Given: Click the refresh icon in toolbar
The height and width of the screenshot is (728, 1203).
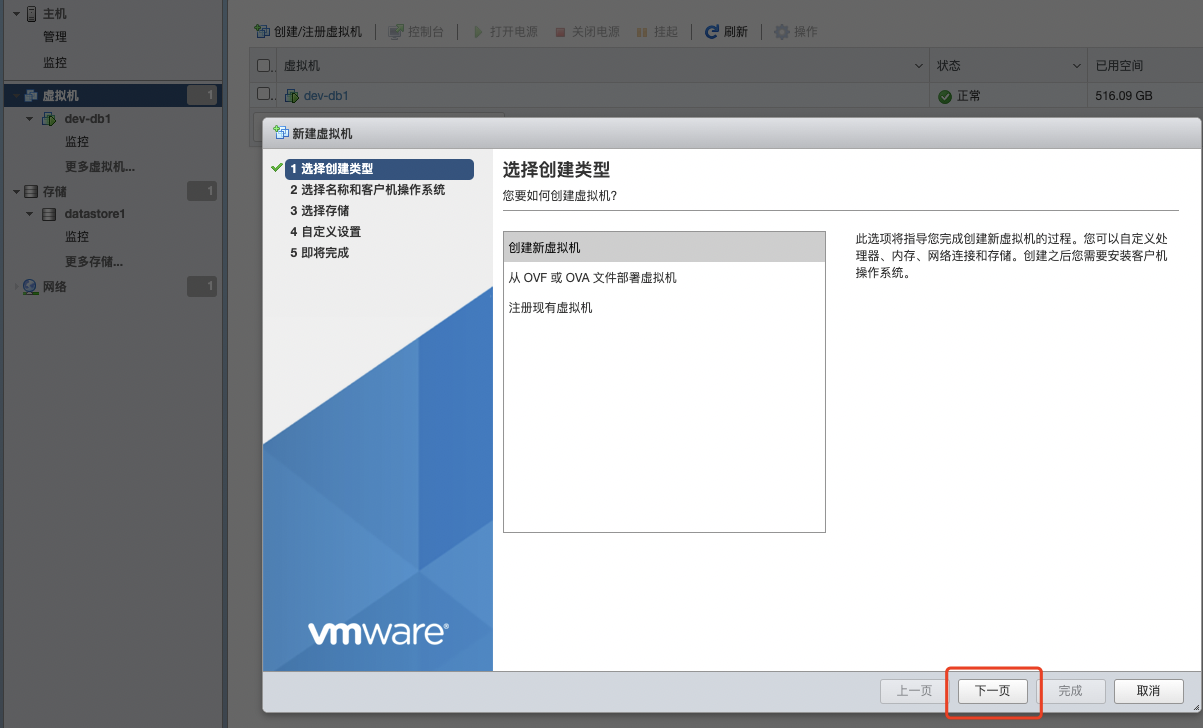Looking at the screenshot, I should click(x=712, y=32).
